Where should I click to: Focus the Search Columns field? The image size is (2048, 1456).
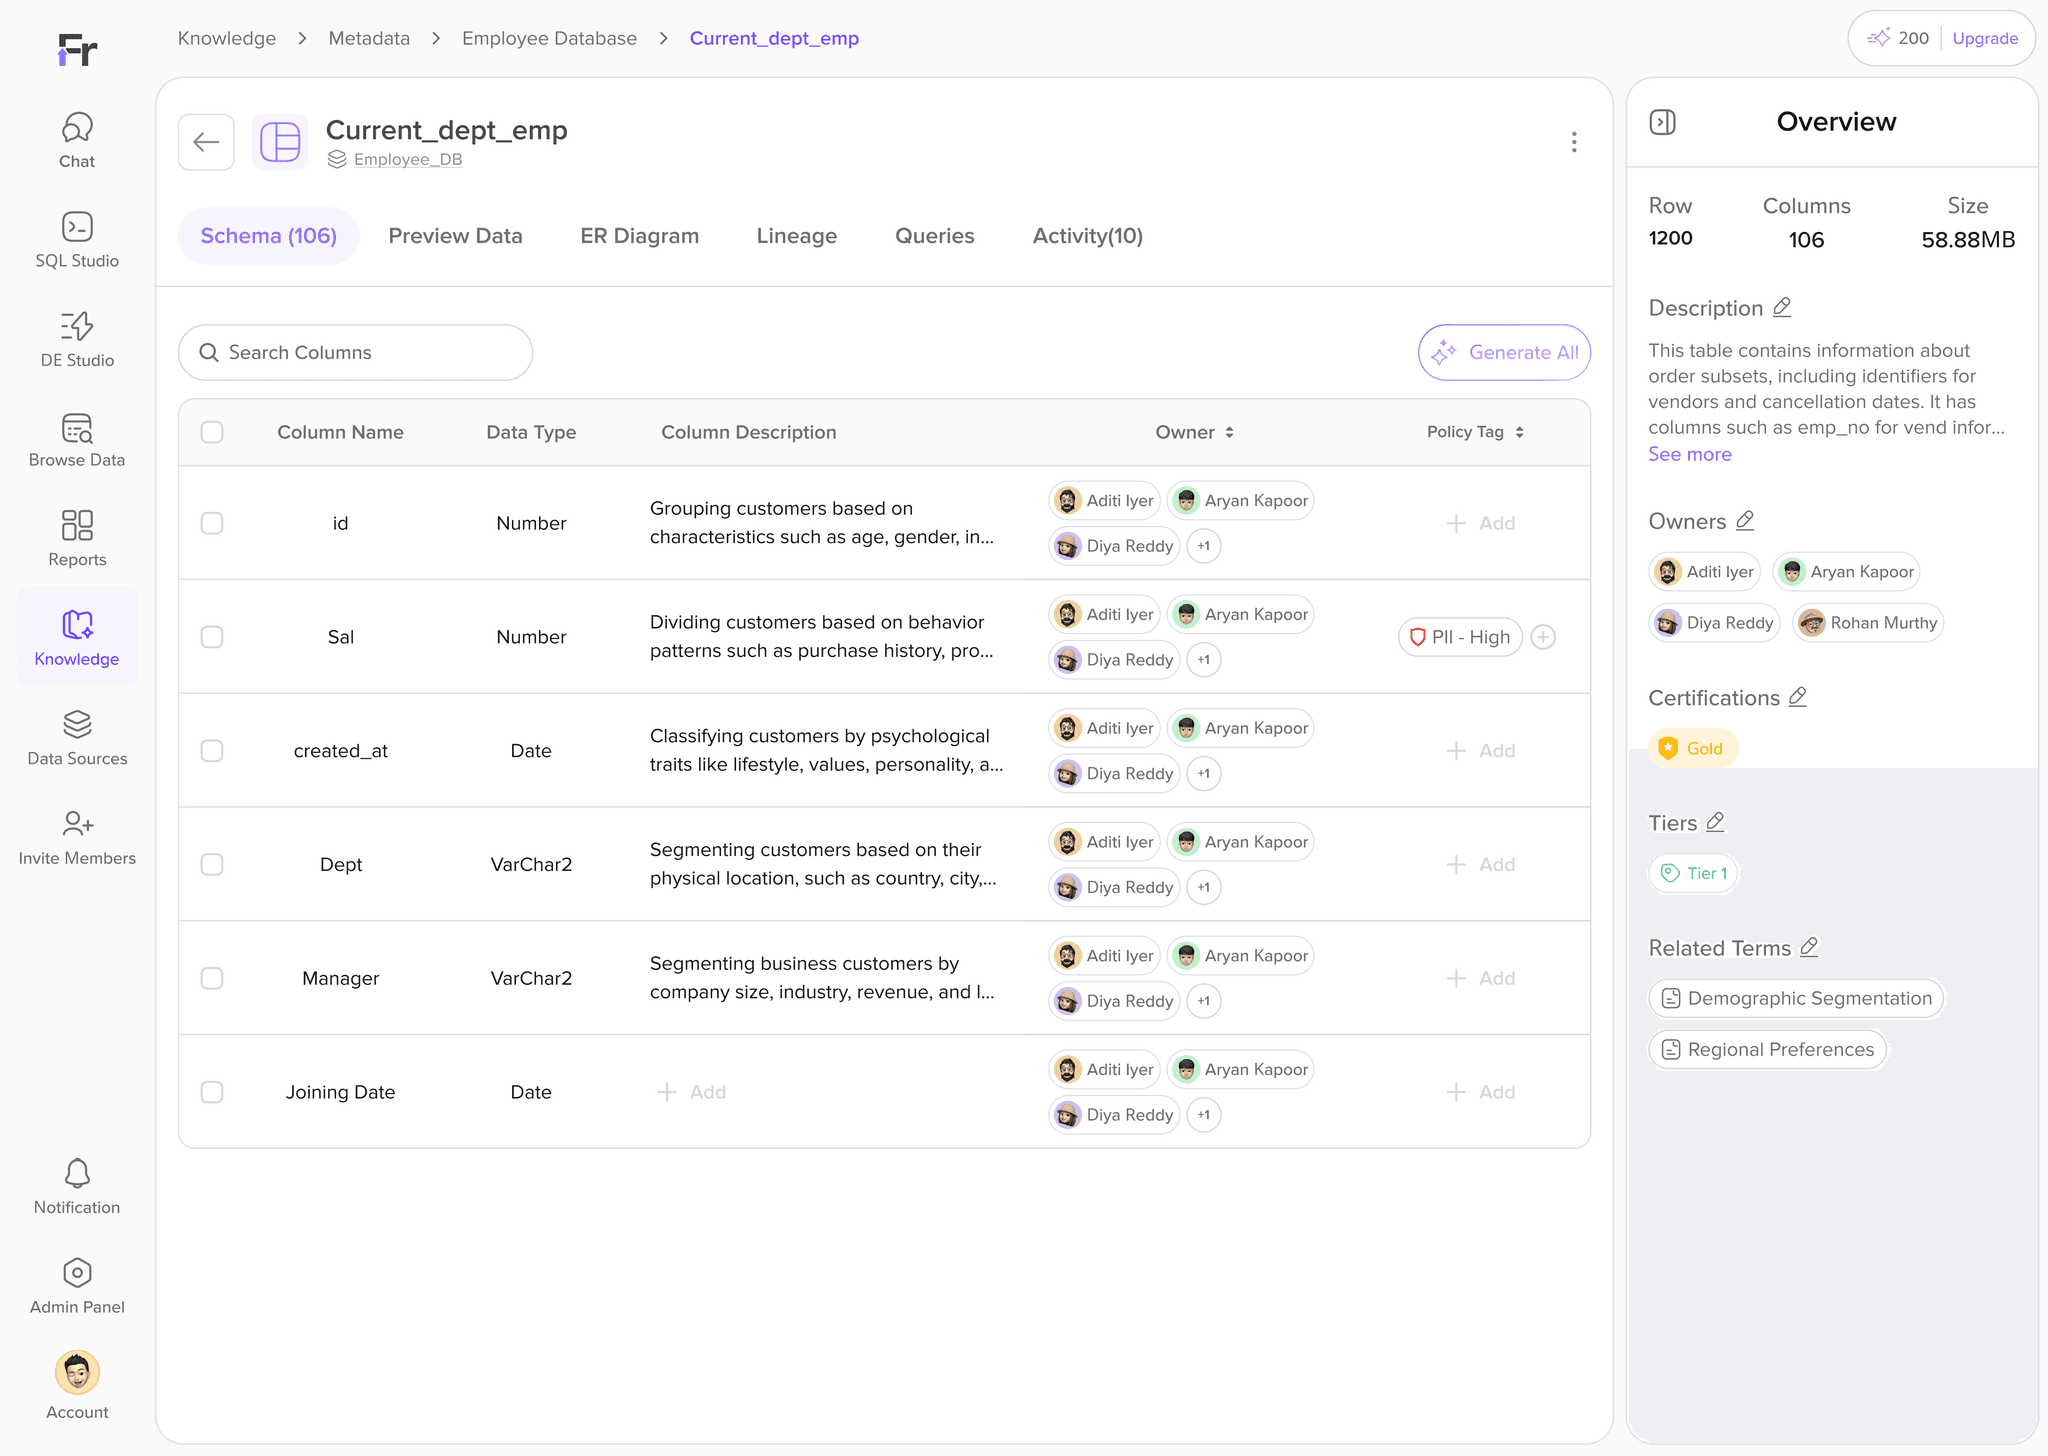pyautogui.click(x=355, y=352)
